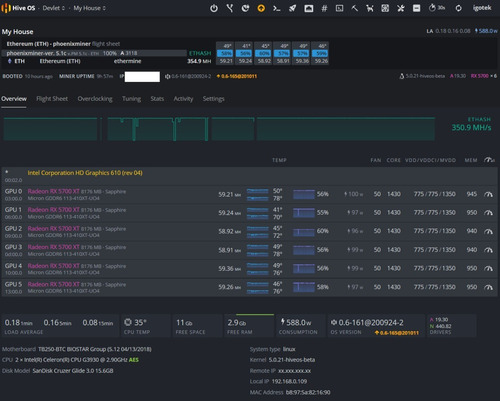
Task: Click the toolbar icon left of the orange upgrade arrow
Action: click(245, 8)
